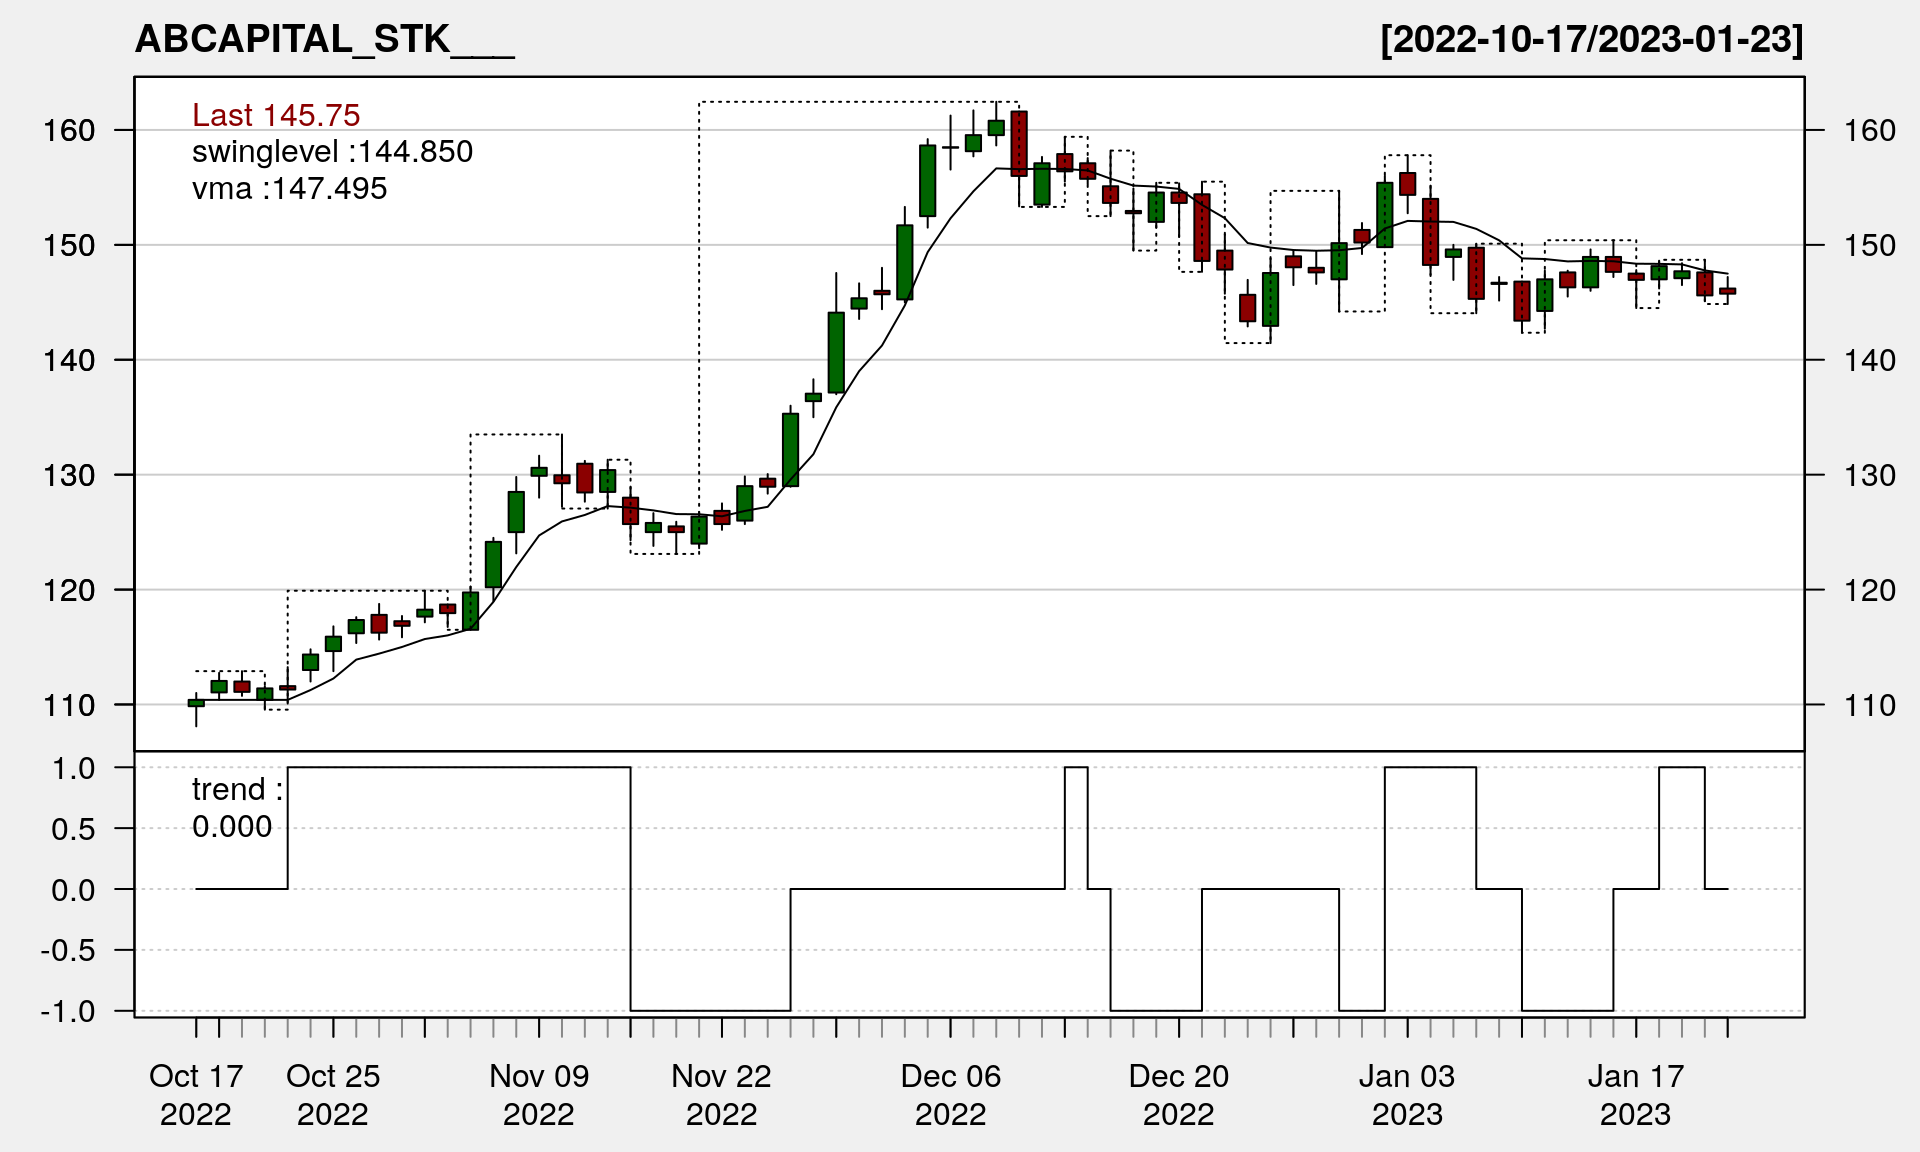
Task: Click the 160 label on left price axis
Action: (69, 131)
